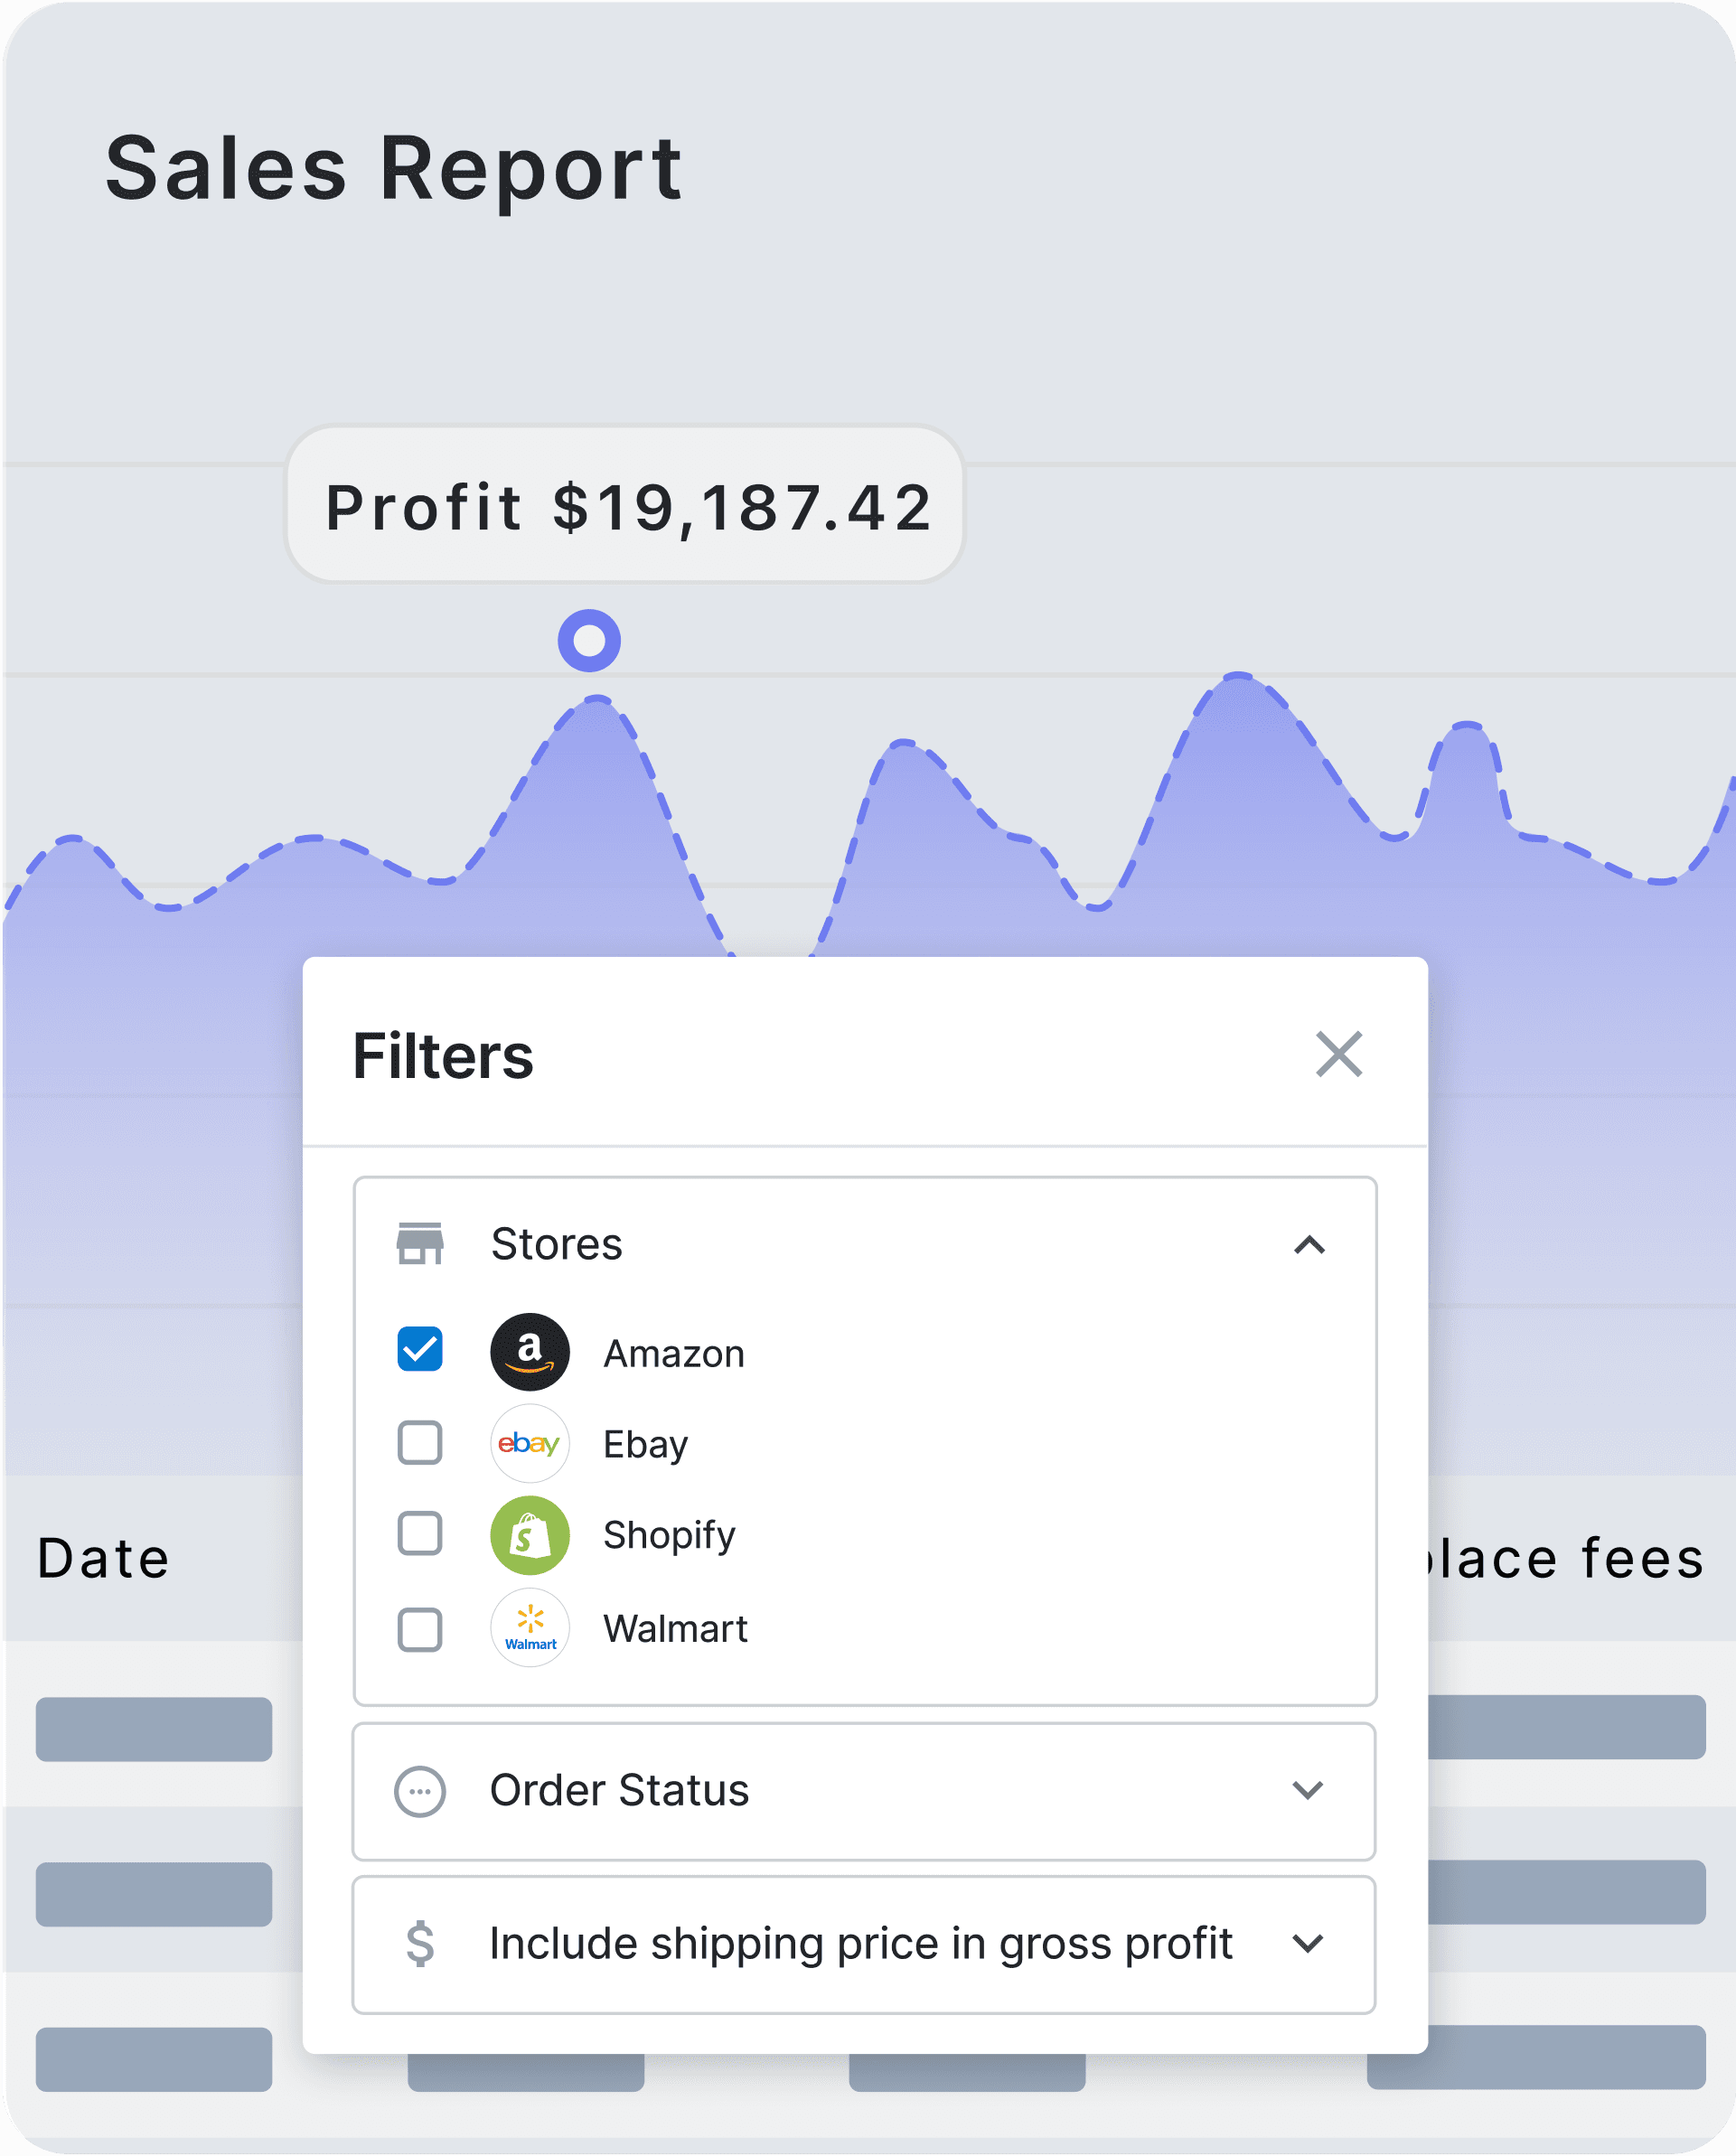The width and height of the screenshot is (1736, 2156).
Task: Click the Order Status ellipsis circle icon
Action: [x=420, y=1790]
